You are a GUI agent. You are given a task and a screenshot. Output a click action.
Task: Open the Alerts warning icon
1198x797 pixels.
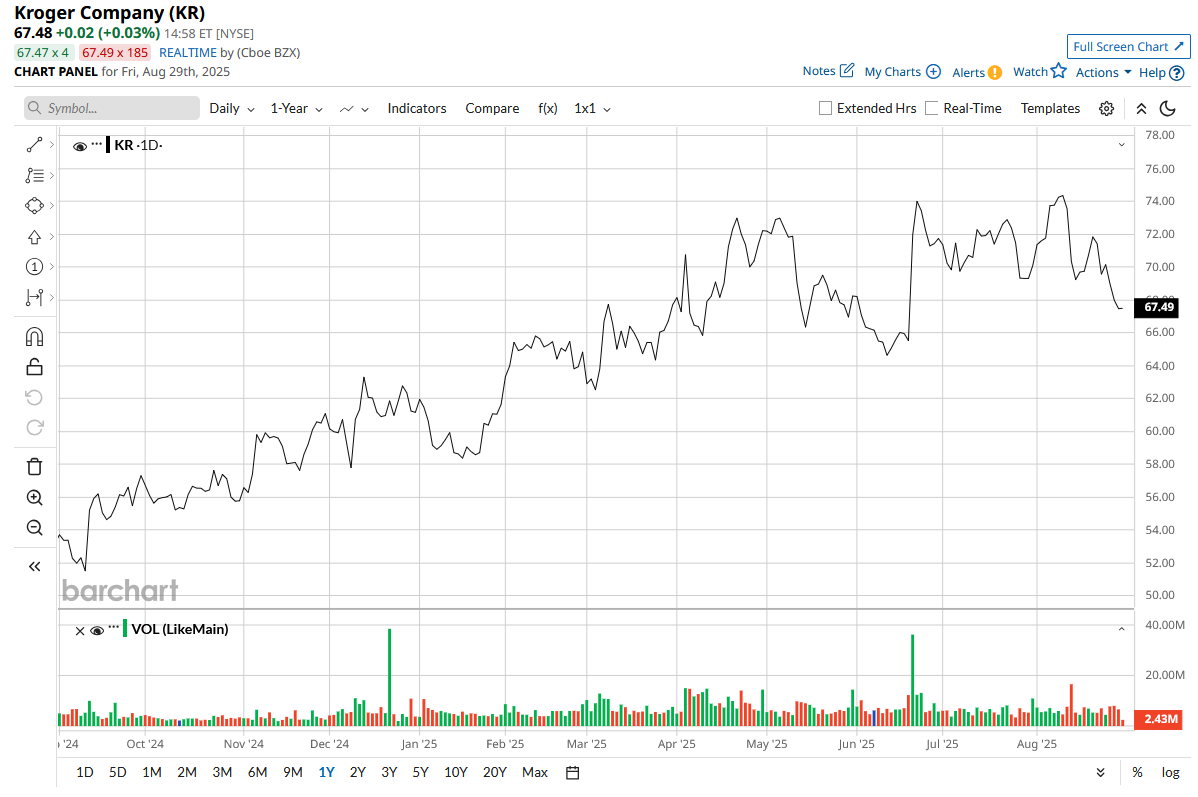click(995, 73)
